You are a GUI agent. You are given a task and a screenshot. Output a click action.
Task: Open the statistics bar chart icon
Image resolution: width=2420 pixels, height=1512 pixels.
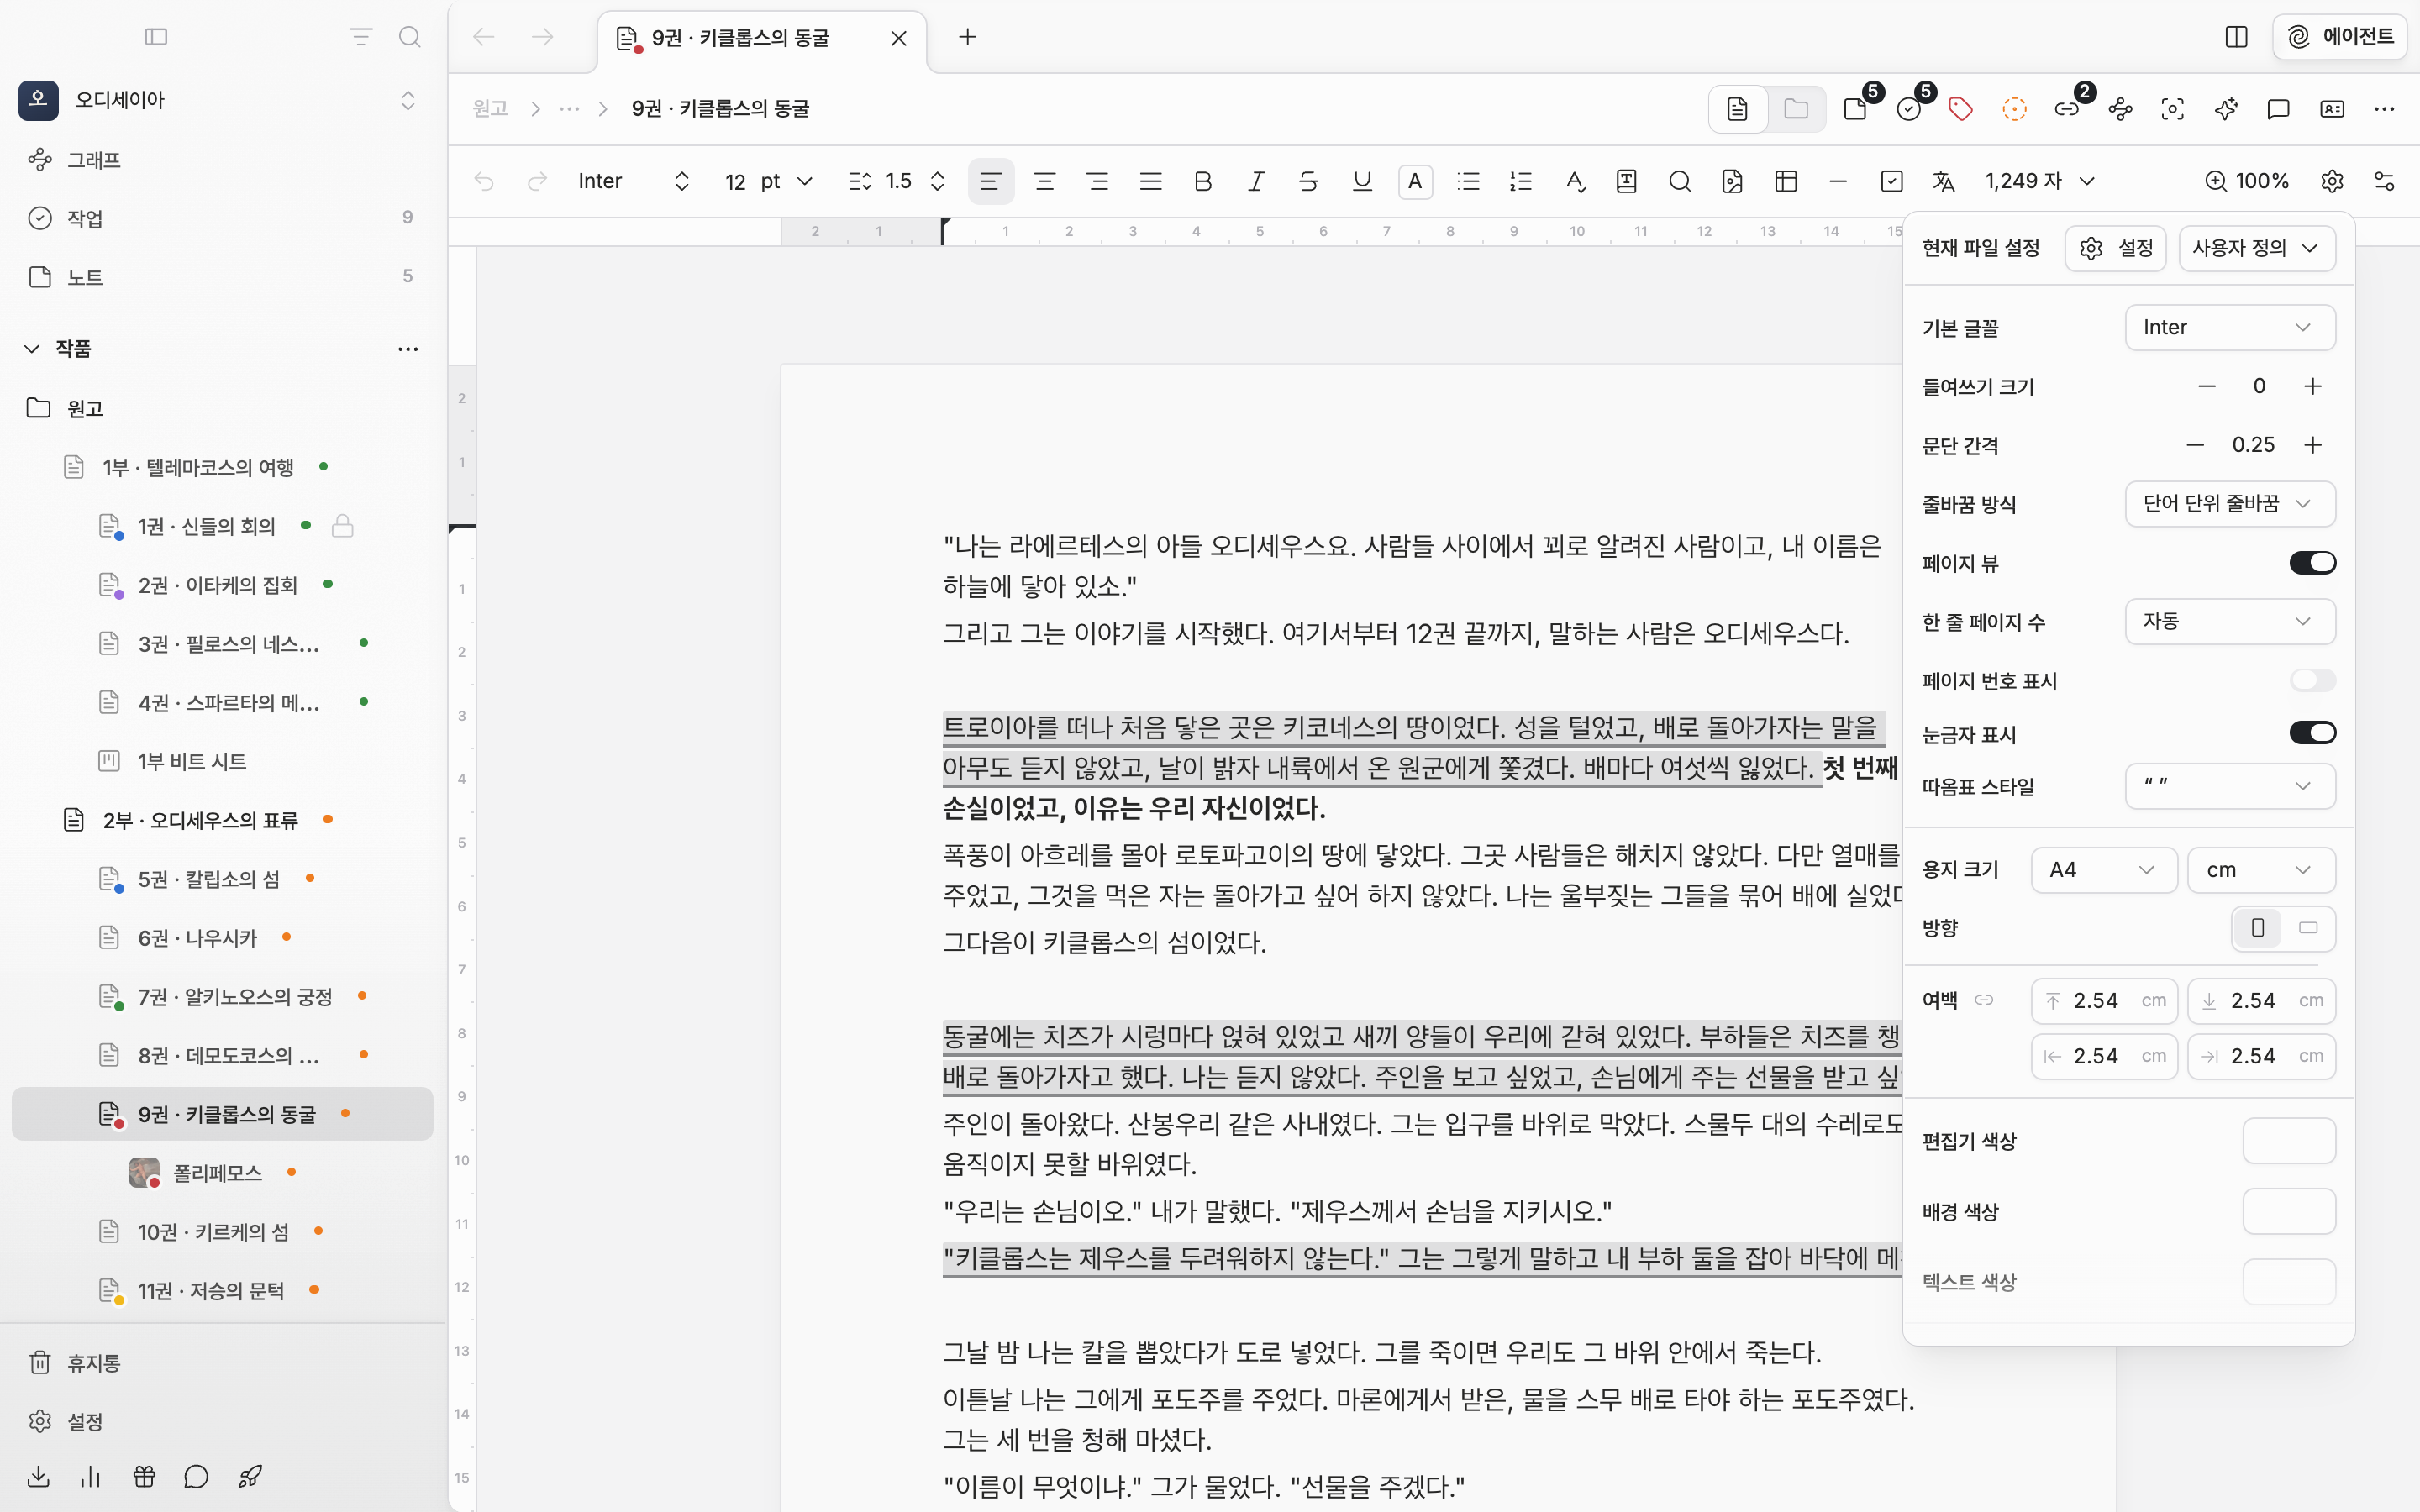[91, 1476]
